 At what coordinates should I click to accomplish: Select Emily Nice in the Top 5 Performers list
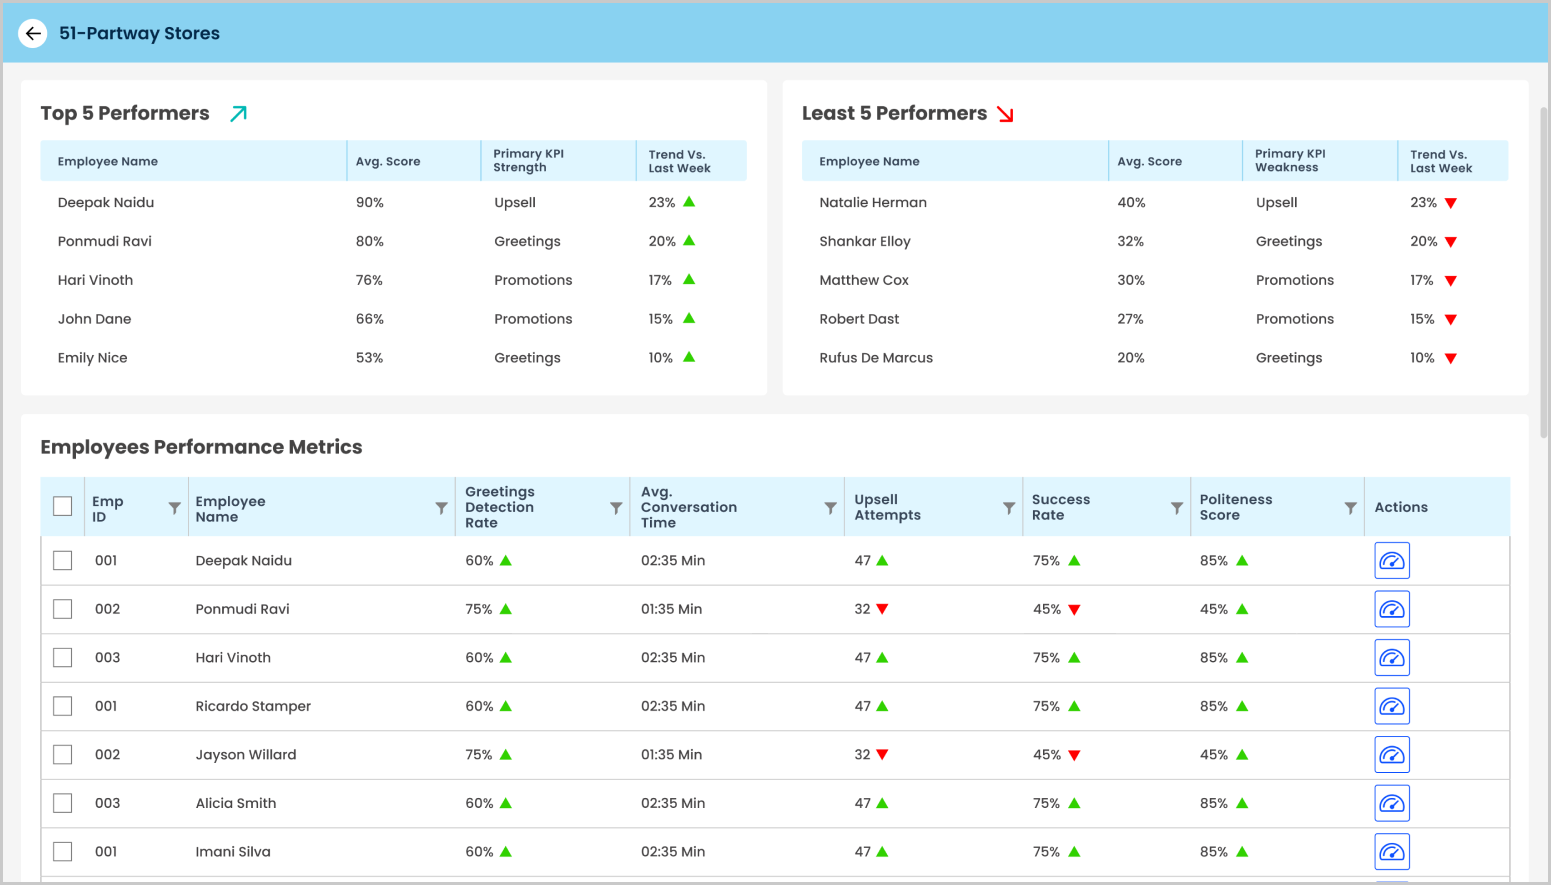pyautogui.click(x=92, y=357)
